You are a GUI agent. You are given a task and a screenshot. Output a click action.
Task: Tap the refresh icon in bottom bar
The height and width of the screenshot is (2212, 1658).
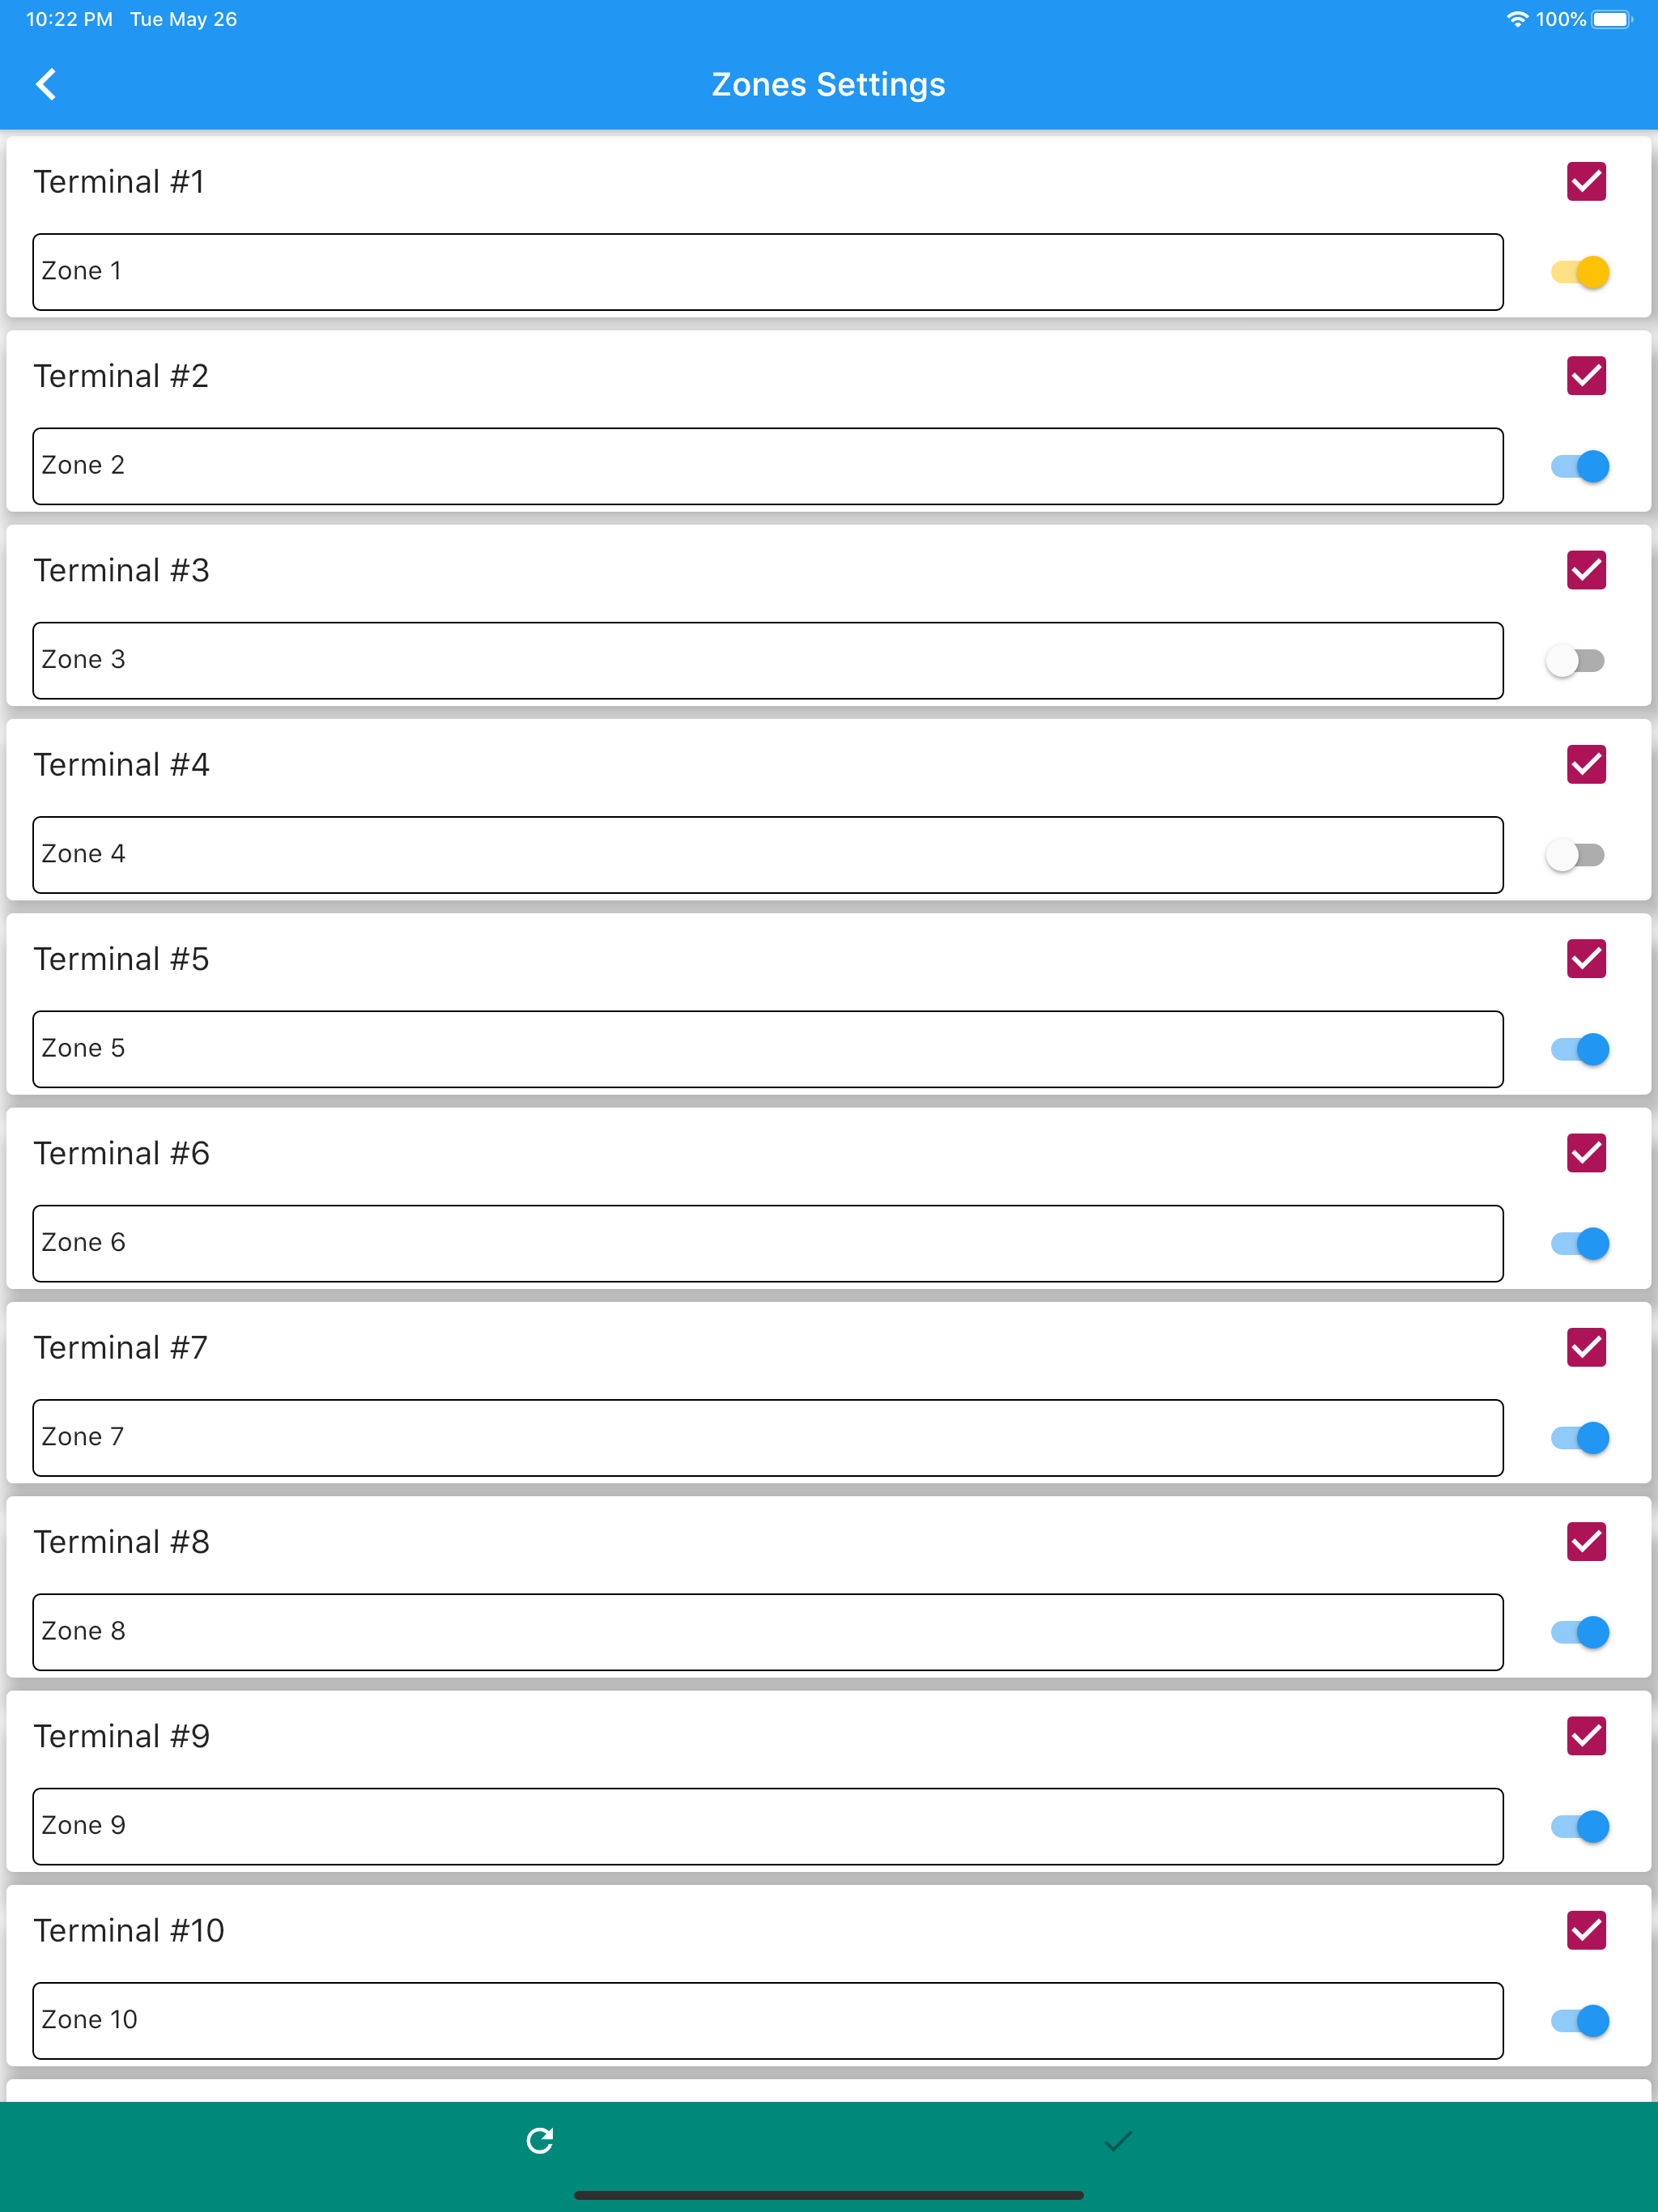point(540,2140)
